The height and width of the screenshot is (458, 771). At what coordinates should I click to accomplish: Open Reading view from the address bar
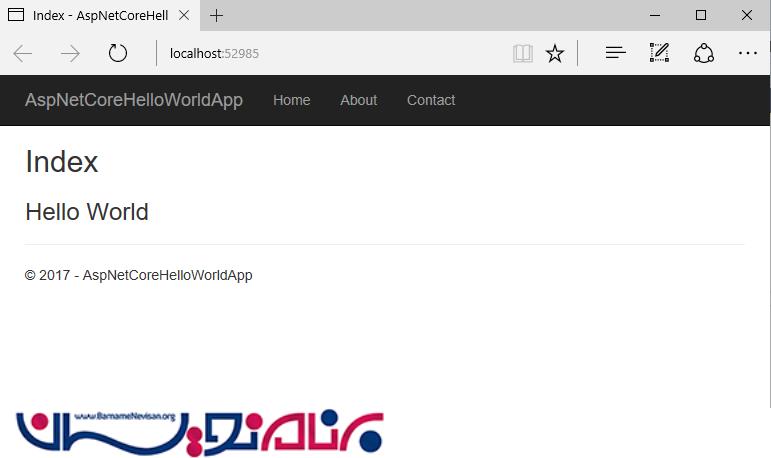(522, 53)
